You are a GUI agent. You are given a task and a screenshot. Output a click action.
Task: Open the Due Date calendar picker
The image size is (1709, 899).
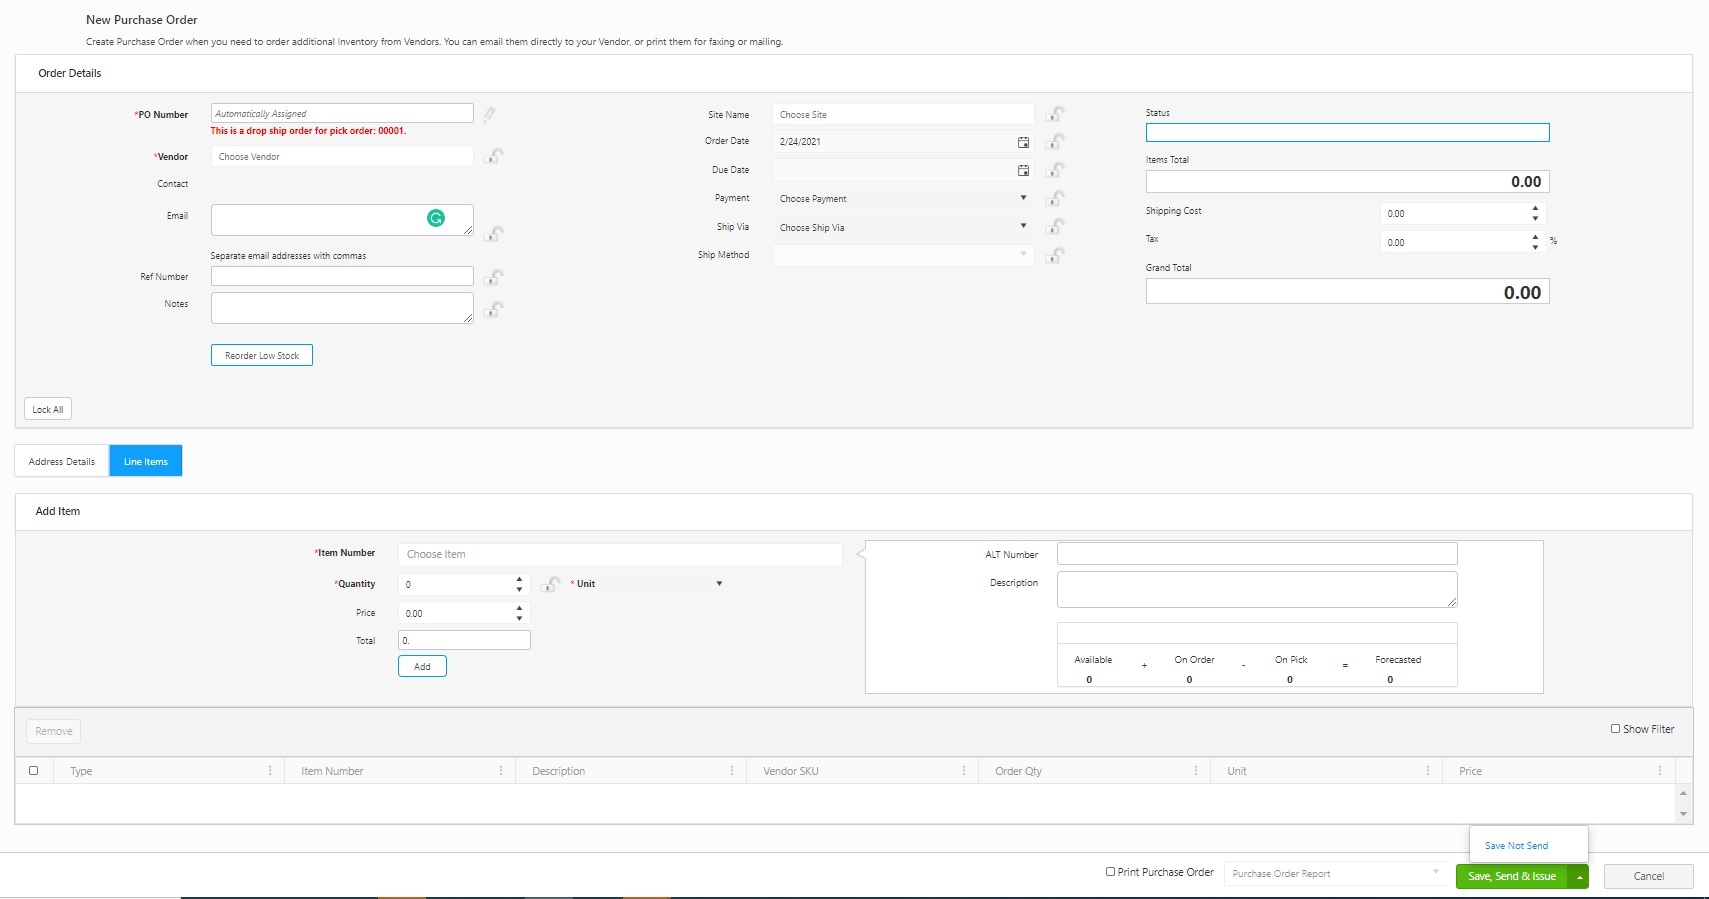coord(1023,171)
